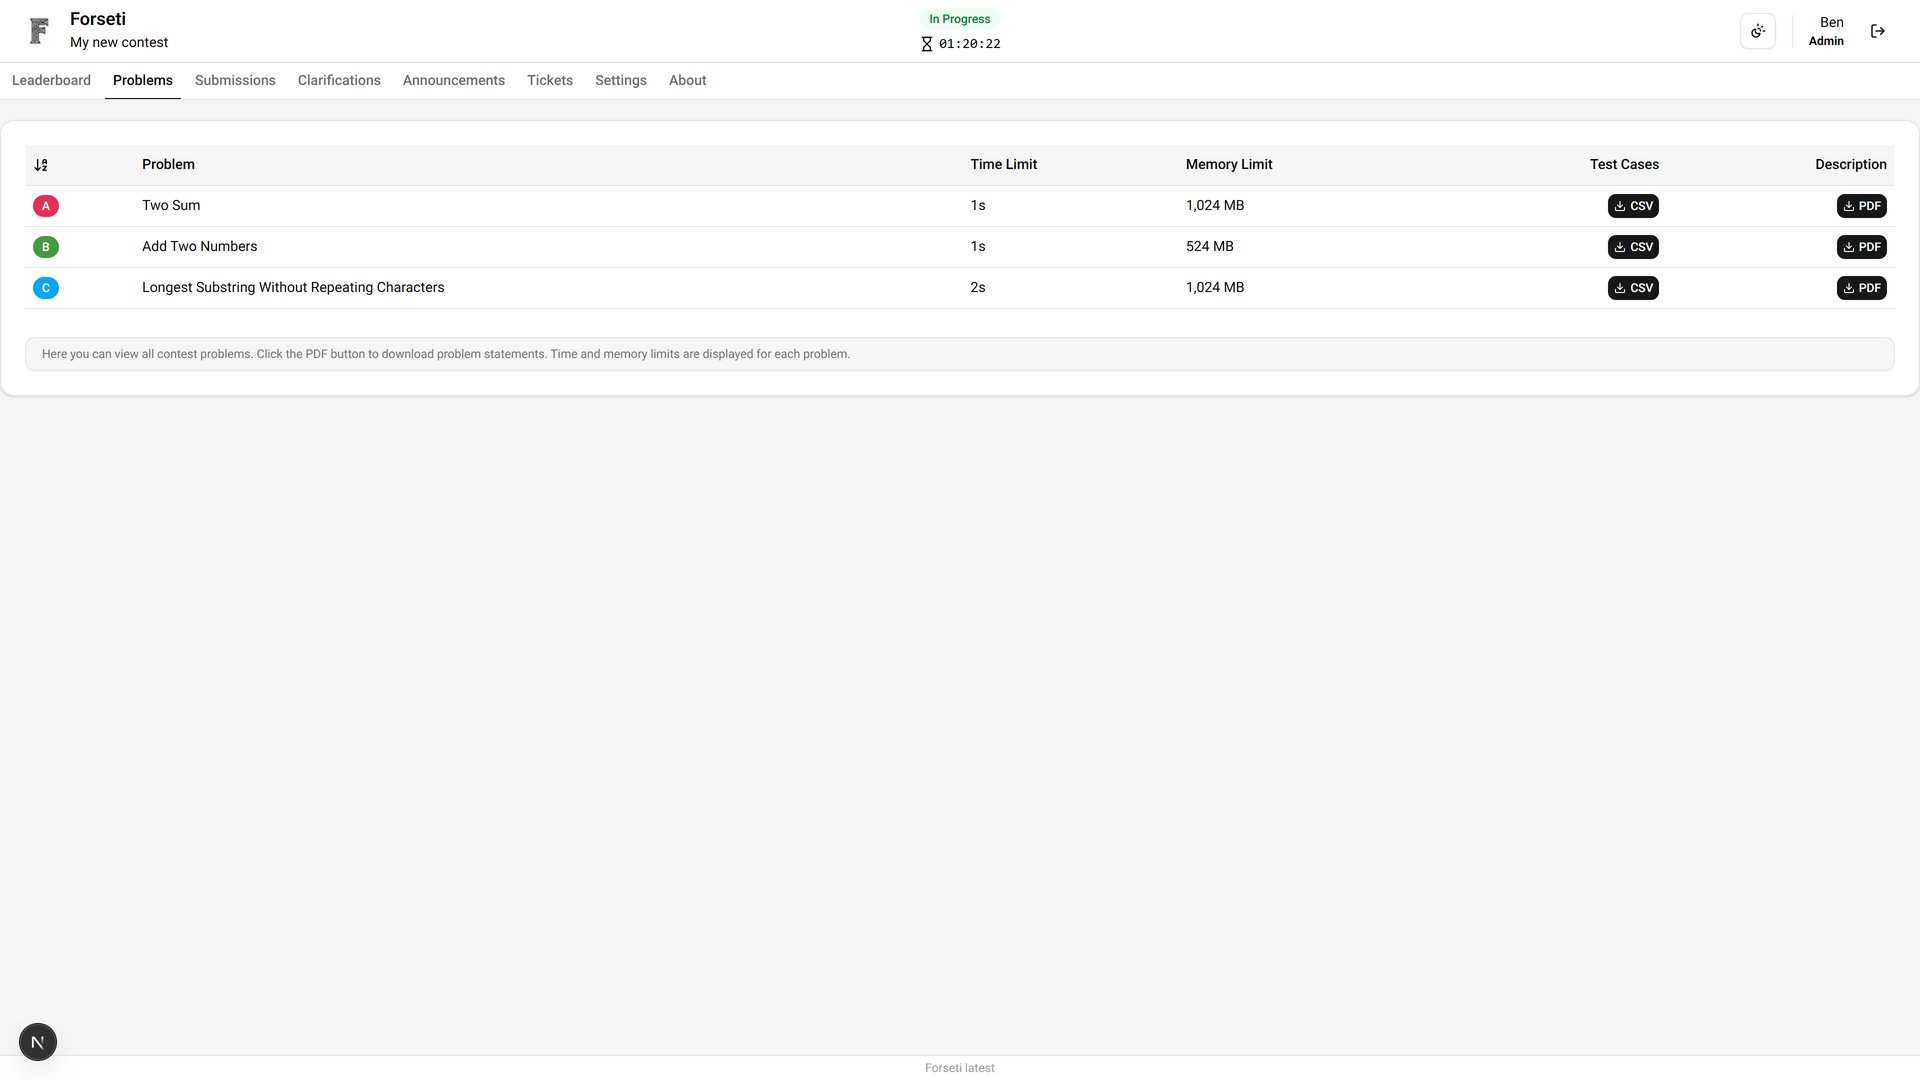Download PDF for Longest Substring problem

tap(1860, 288)
